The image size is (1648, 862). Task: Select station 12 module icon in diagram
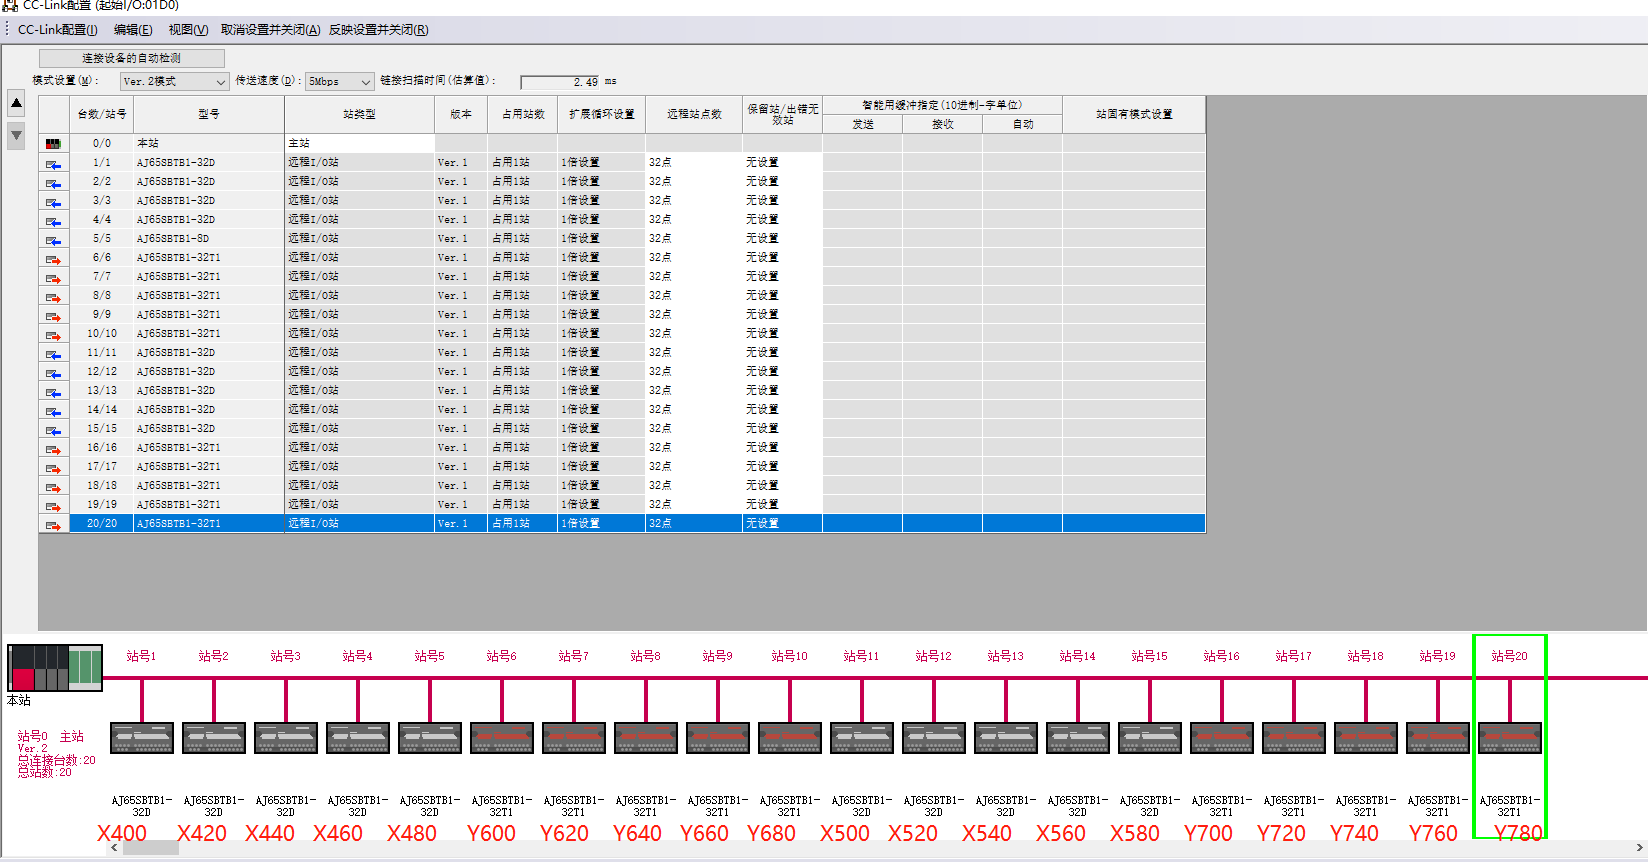pyautogui.click(x=934, y=738)
